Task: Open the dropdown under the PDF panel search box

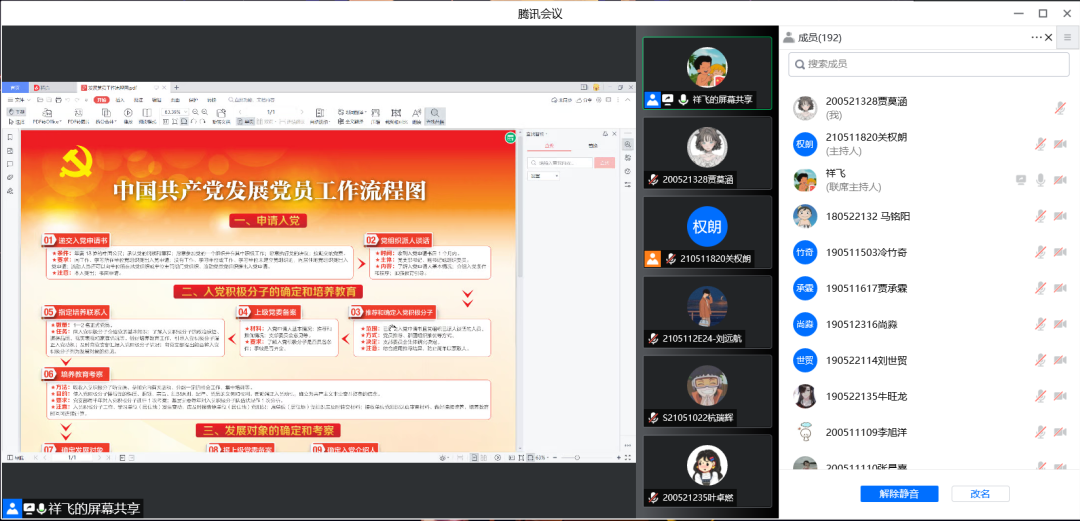Action: 543,176
